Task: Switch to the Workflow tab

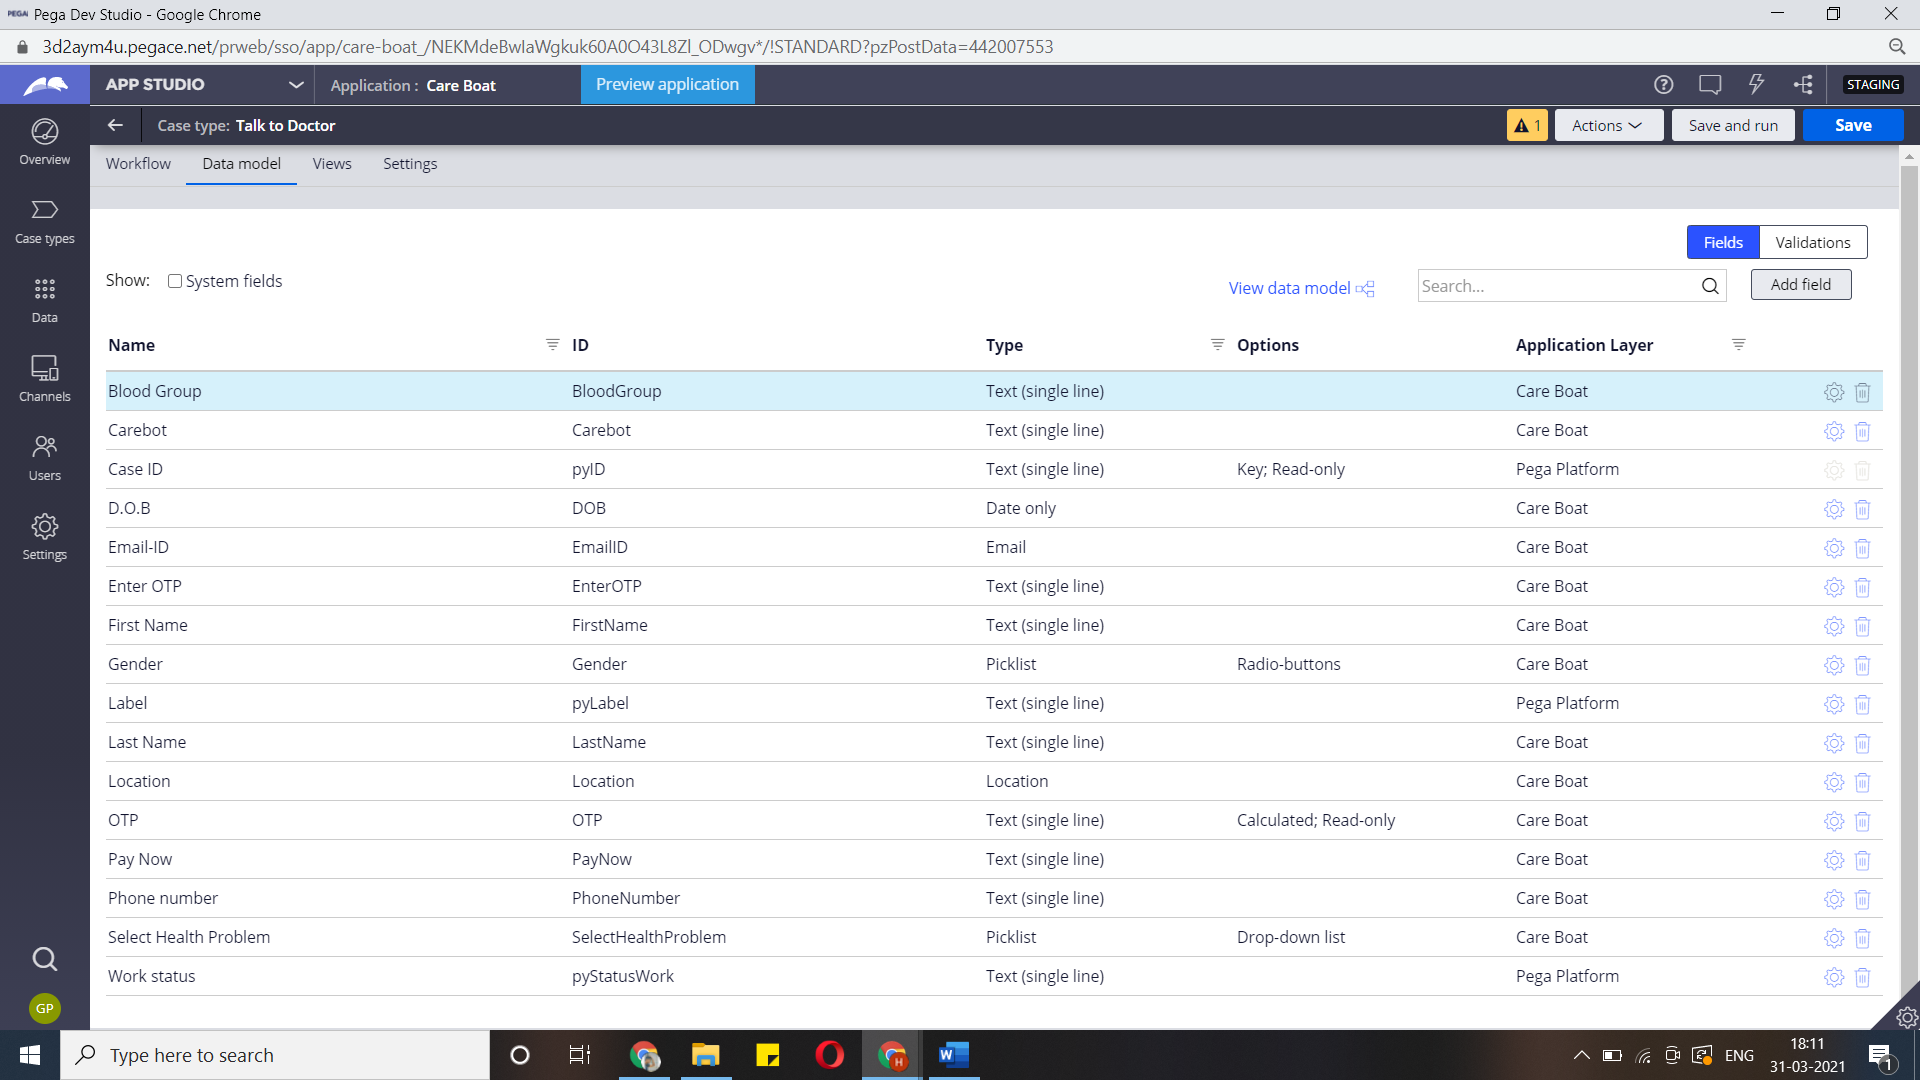Action: [138, 164]
